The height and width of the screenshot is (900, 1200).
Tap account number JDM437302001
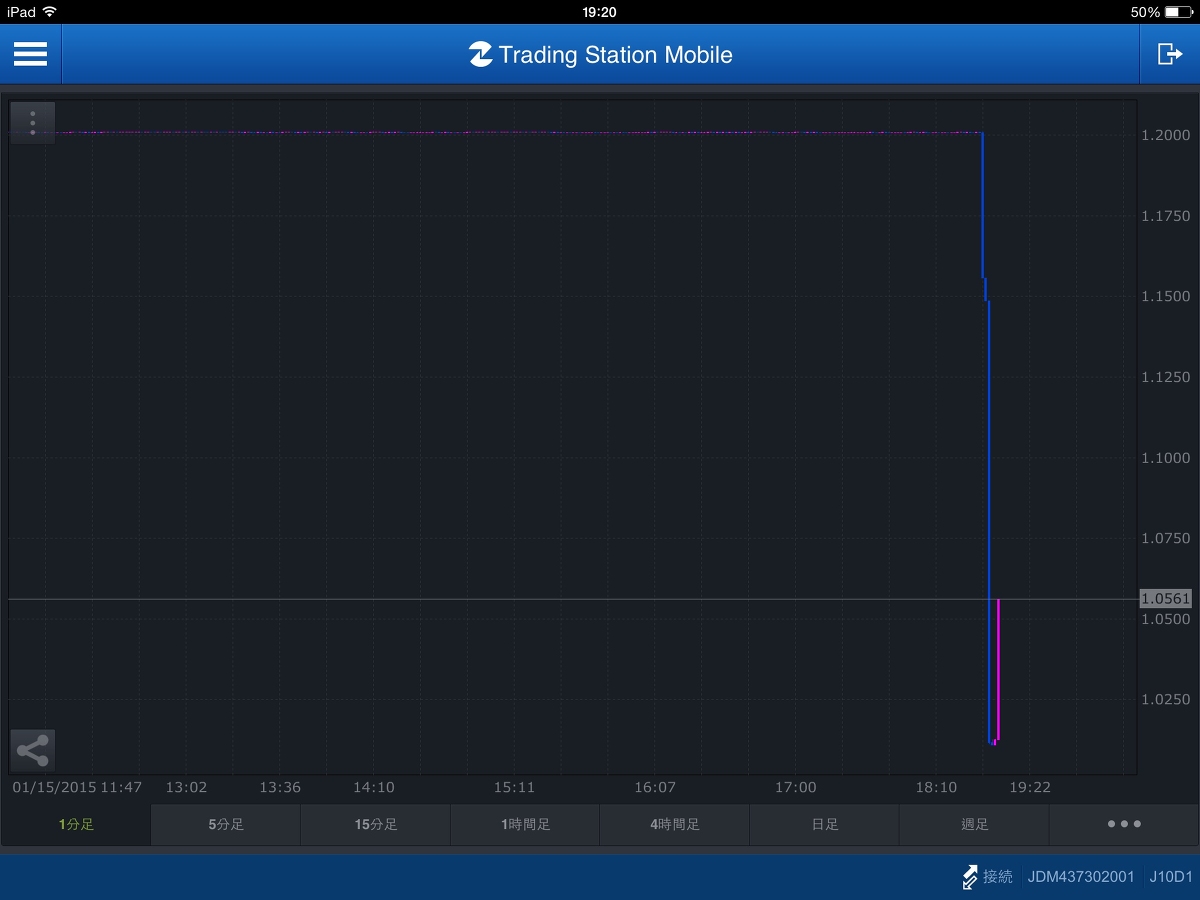(1081, 877)
